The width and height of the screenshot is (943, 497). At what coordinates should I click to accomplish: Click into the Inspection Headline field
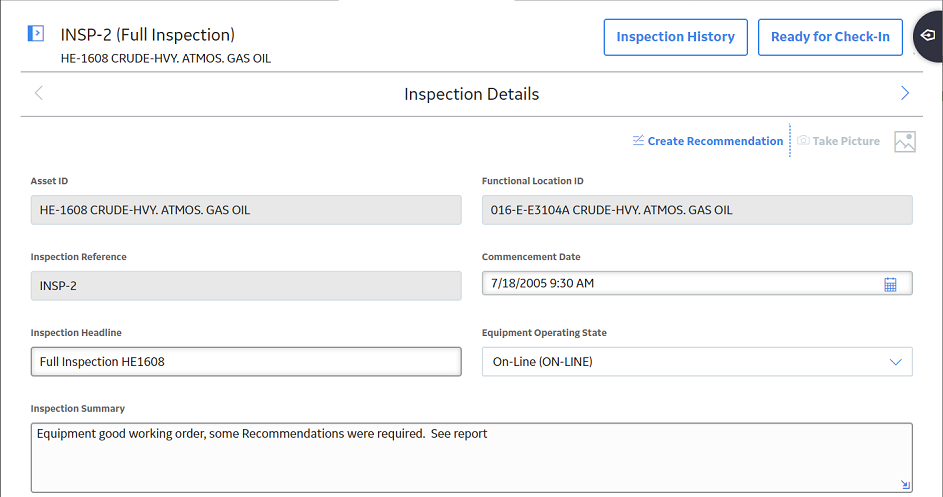pos(246,362)
